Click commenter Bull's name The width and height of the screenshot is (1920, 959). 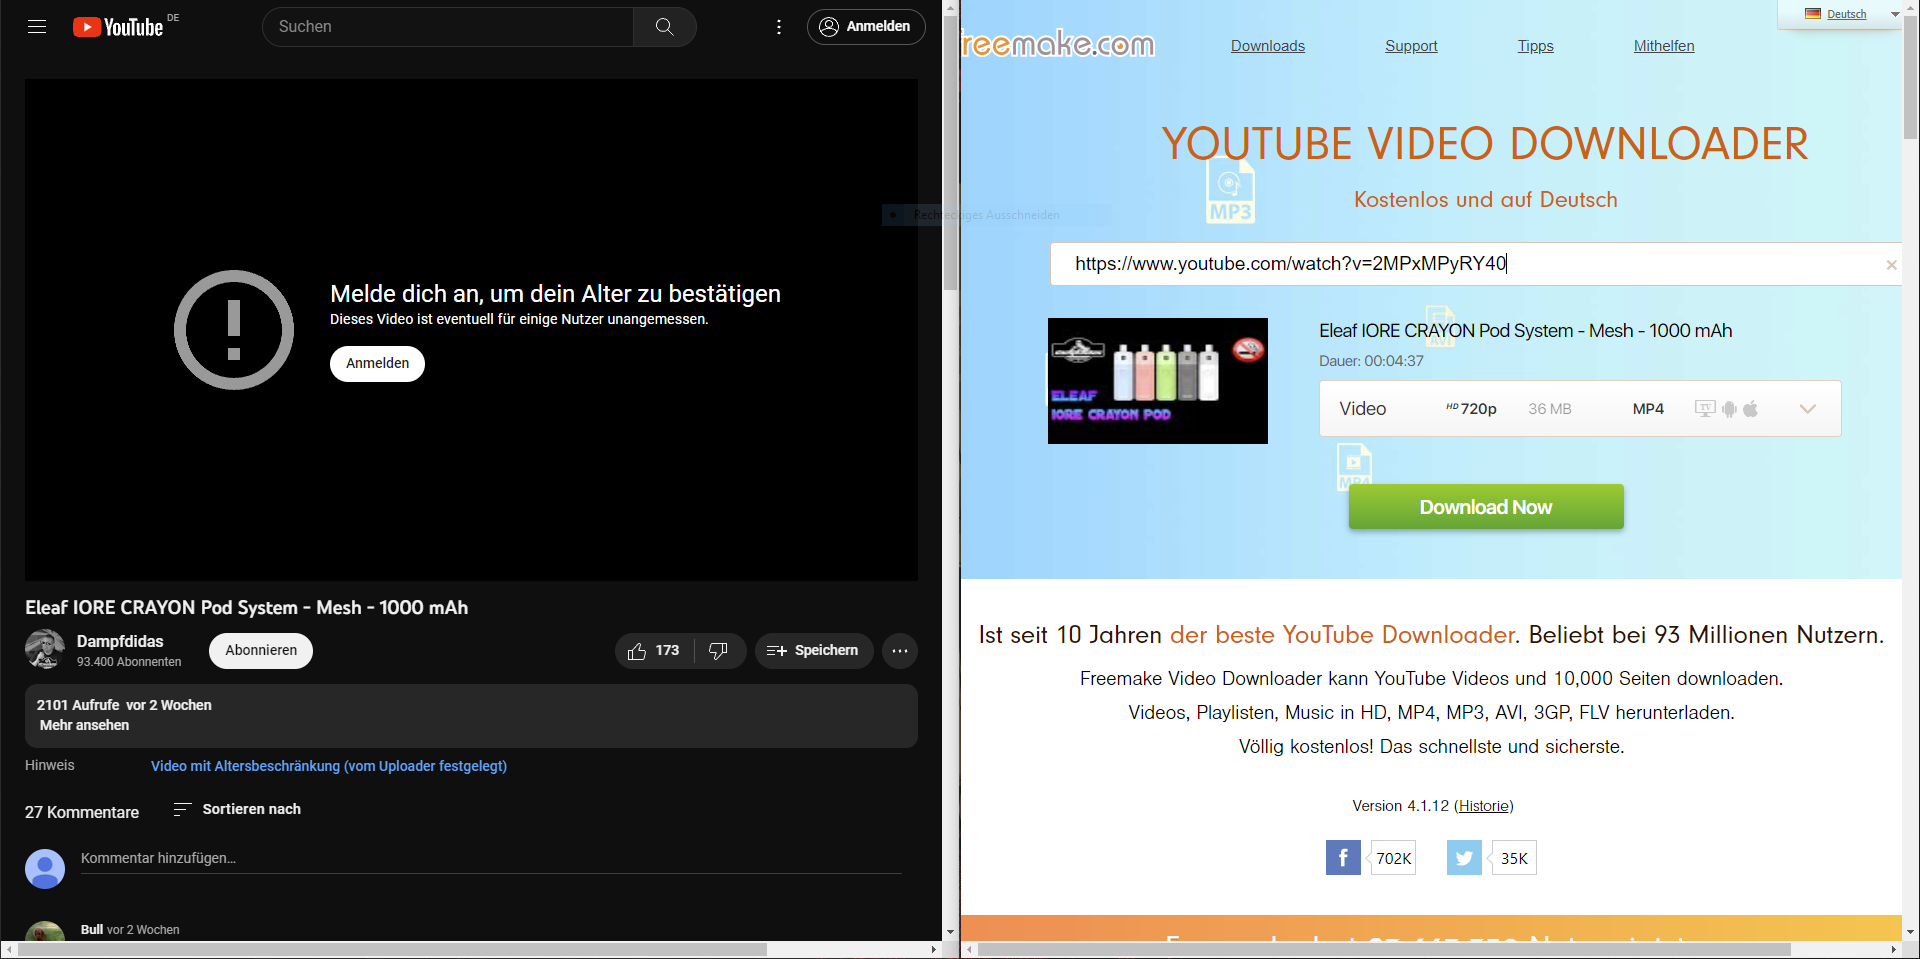(x=92, y=930)
